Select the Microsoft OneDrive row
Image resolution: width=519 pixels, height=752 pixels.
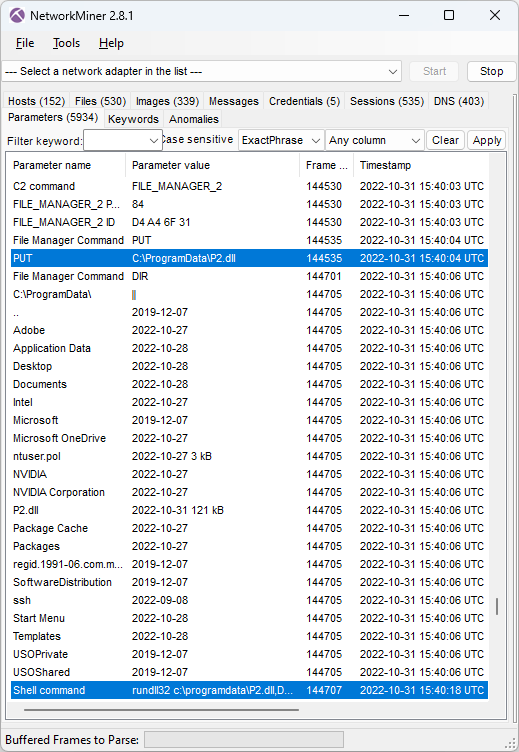(249, 438)
